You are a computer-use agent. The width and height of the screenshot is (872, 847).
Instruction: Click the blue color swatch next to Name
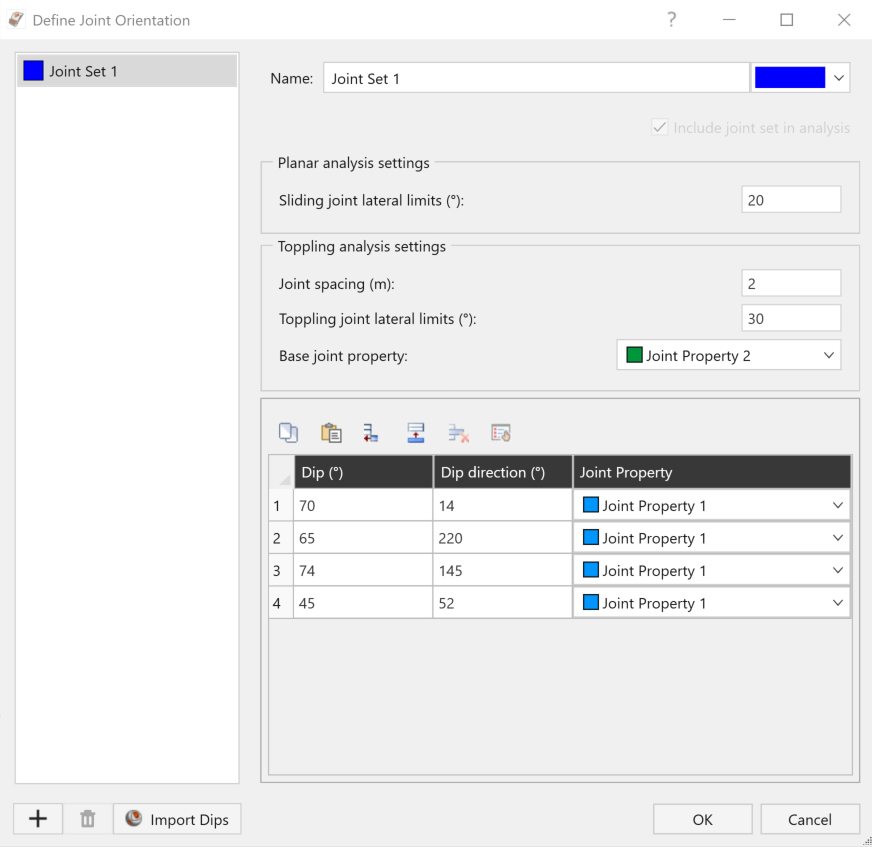pos(790,78)
